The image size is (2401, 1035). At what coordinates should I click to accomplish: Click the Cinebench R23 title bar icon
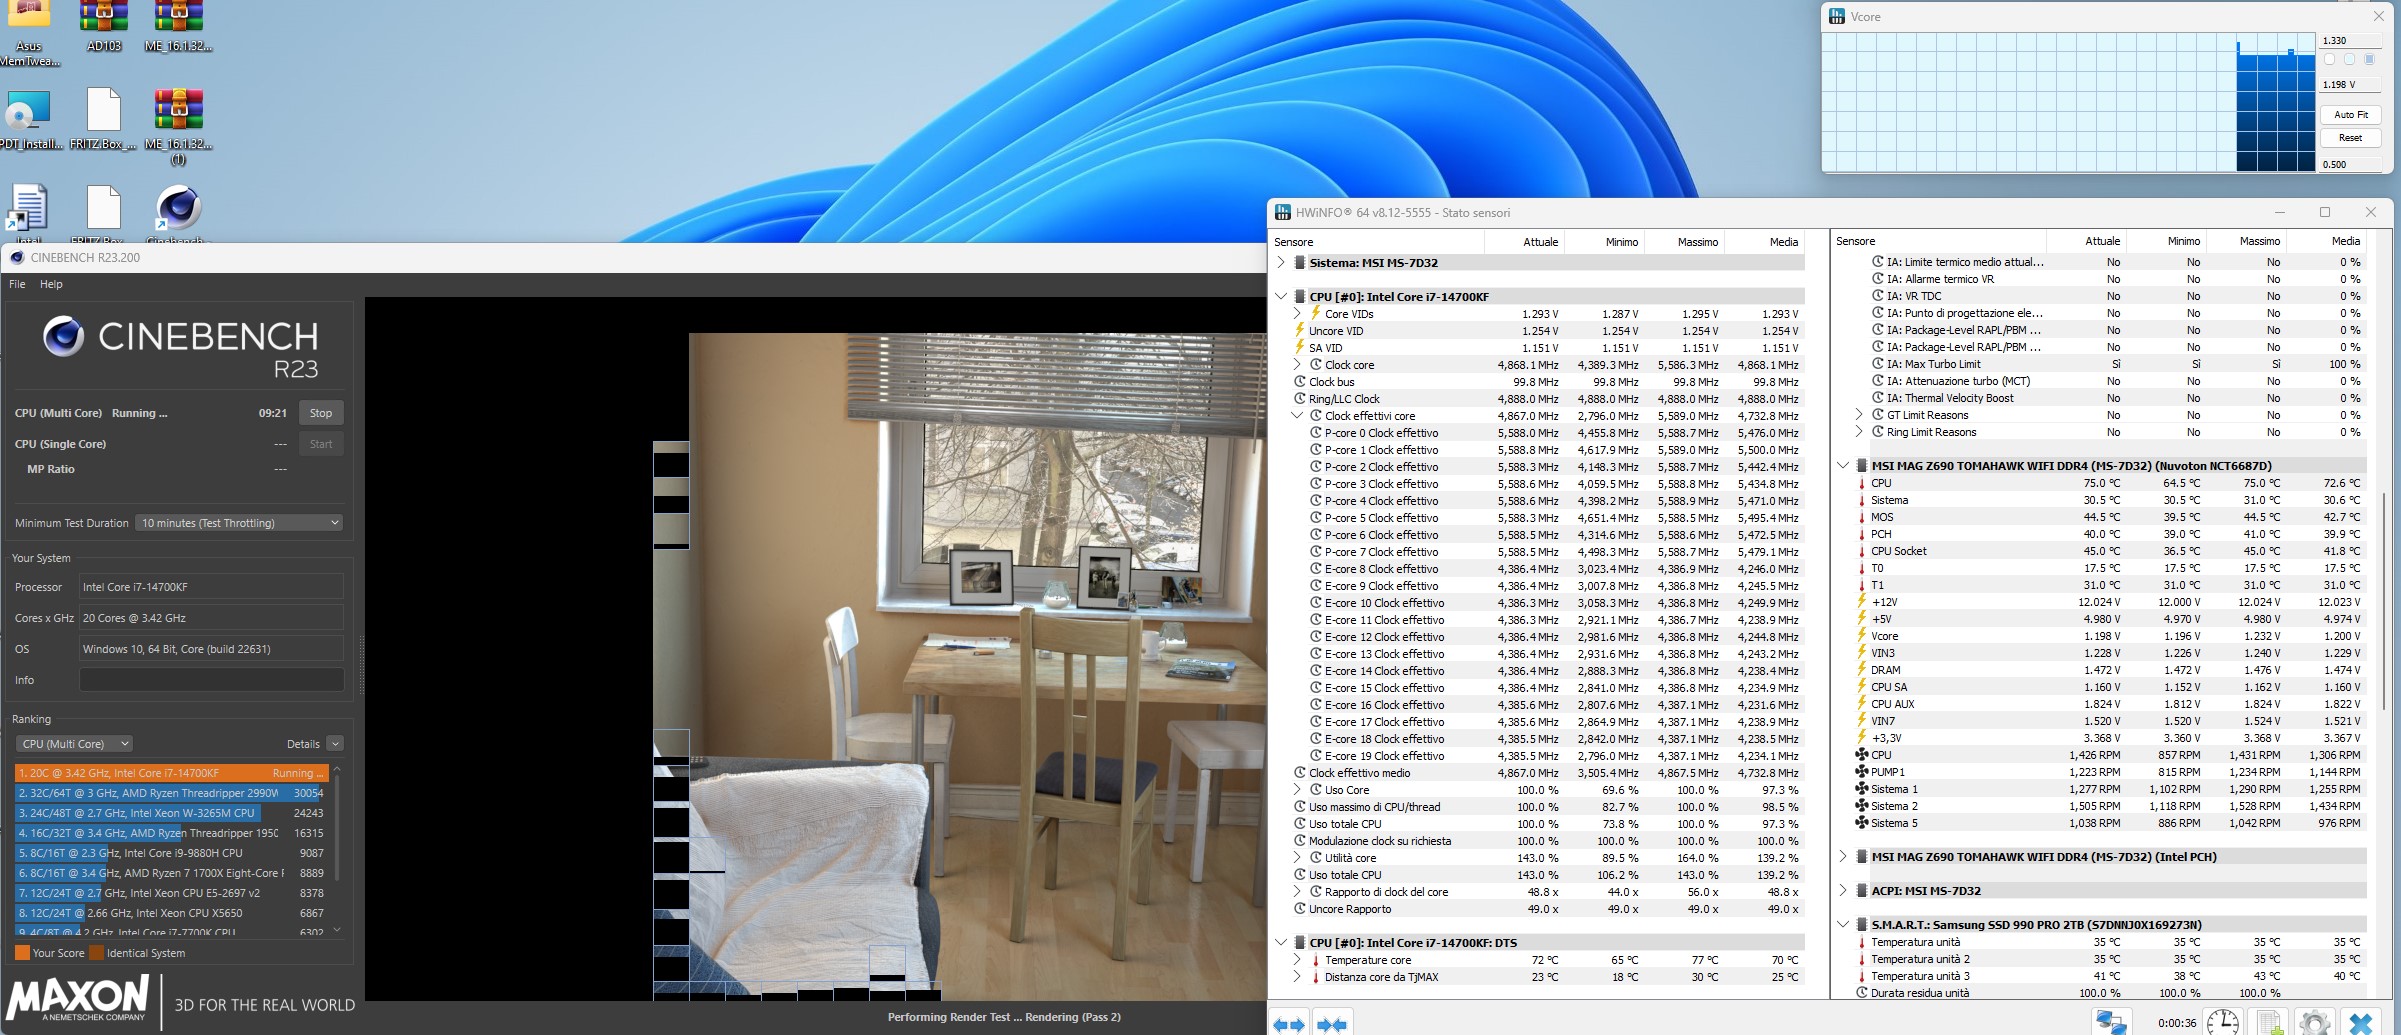tap(16, 257)
